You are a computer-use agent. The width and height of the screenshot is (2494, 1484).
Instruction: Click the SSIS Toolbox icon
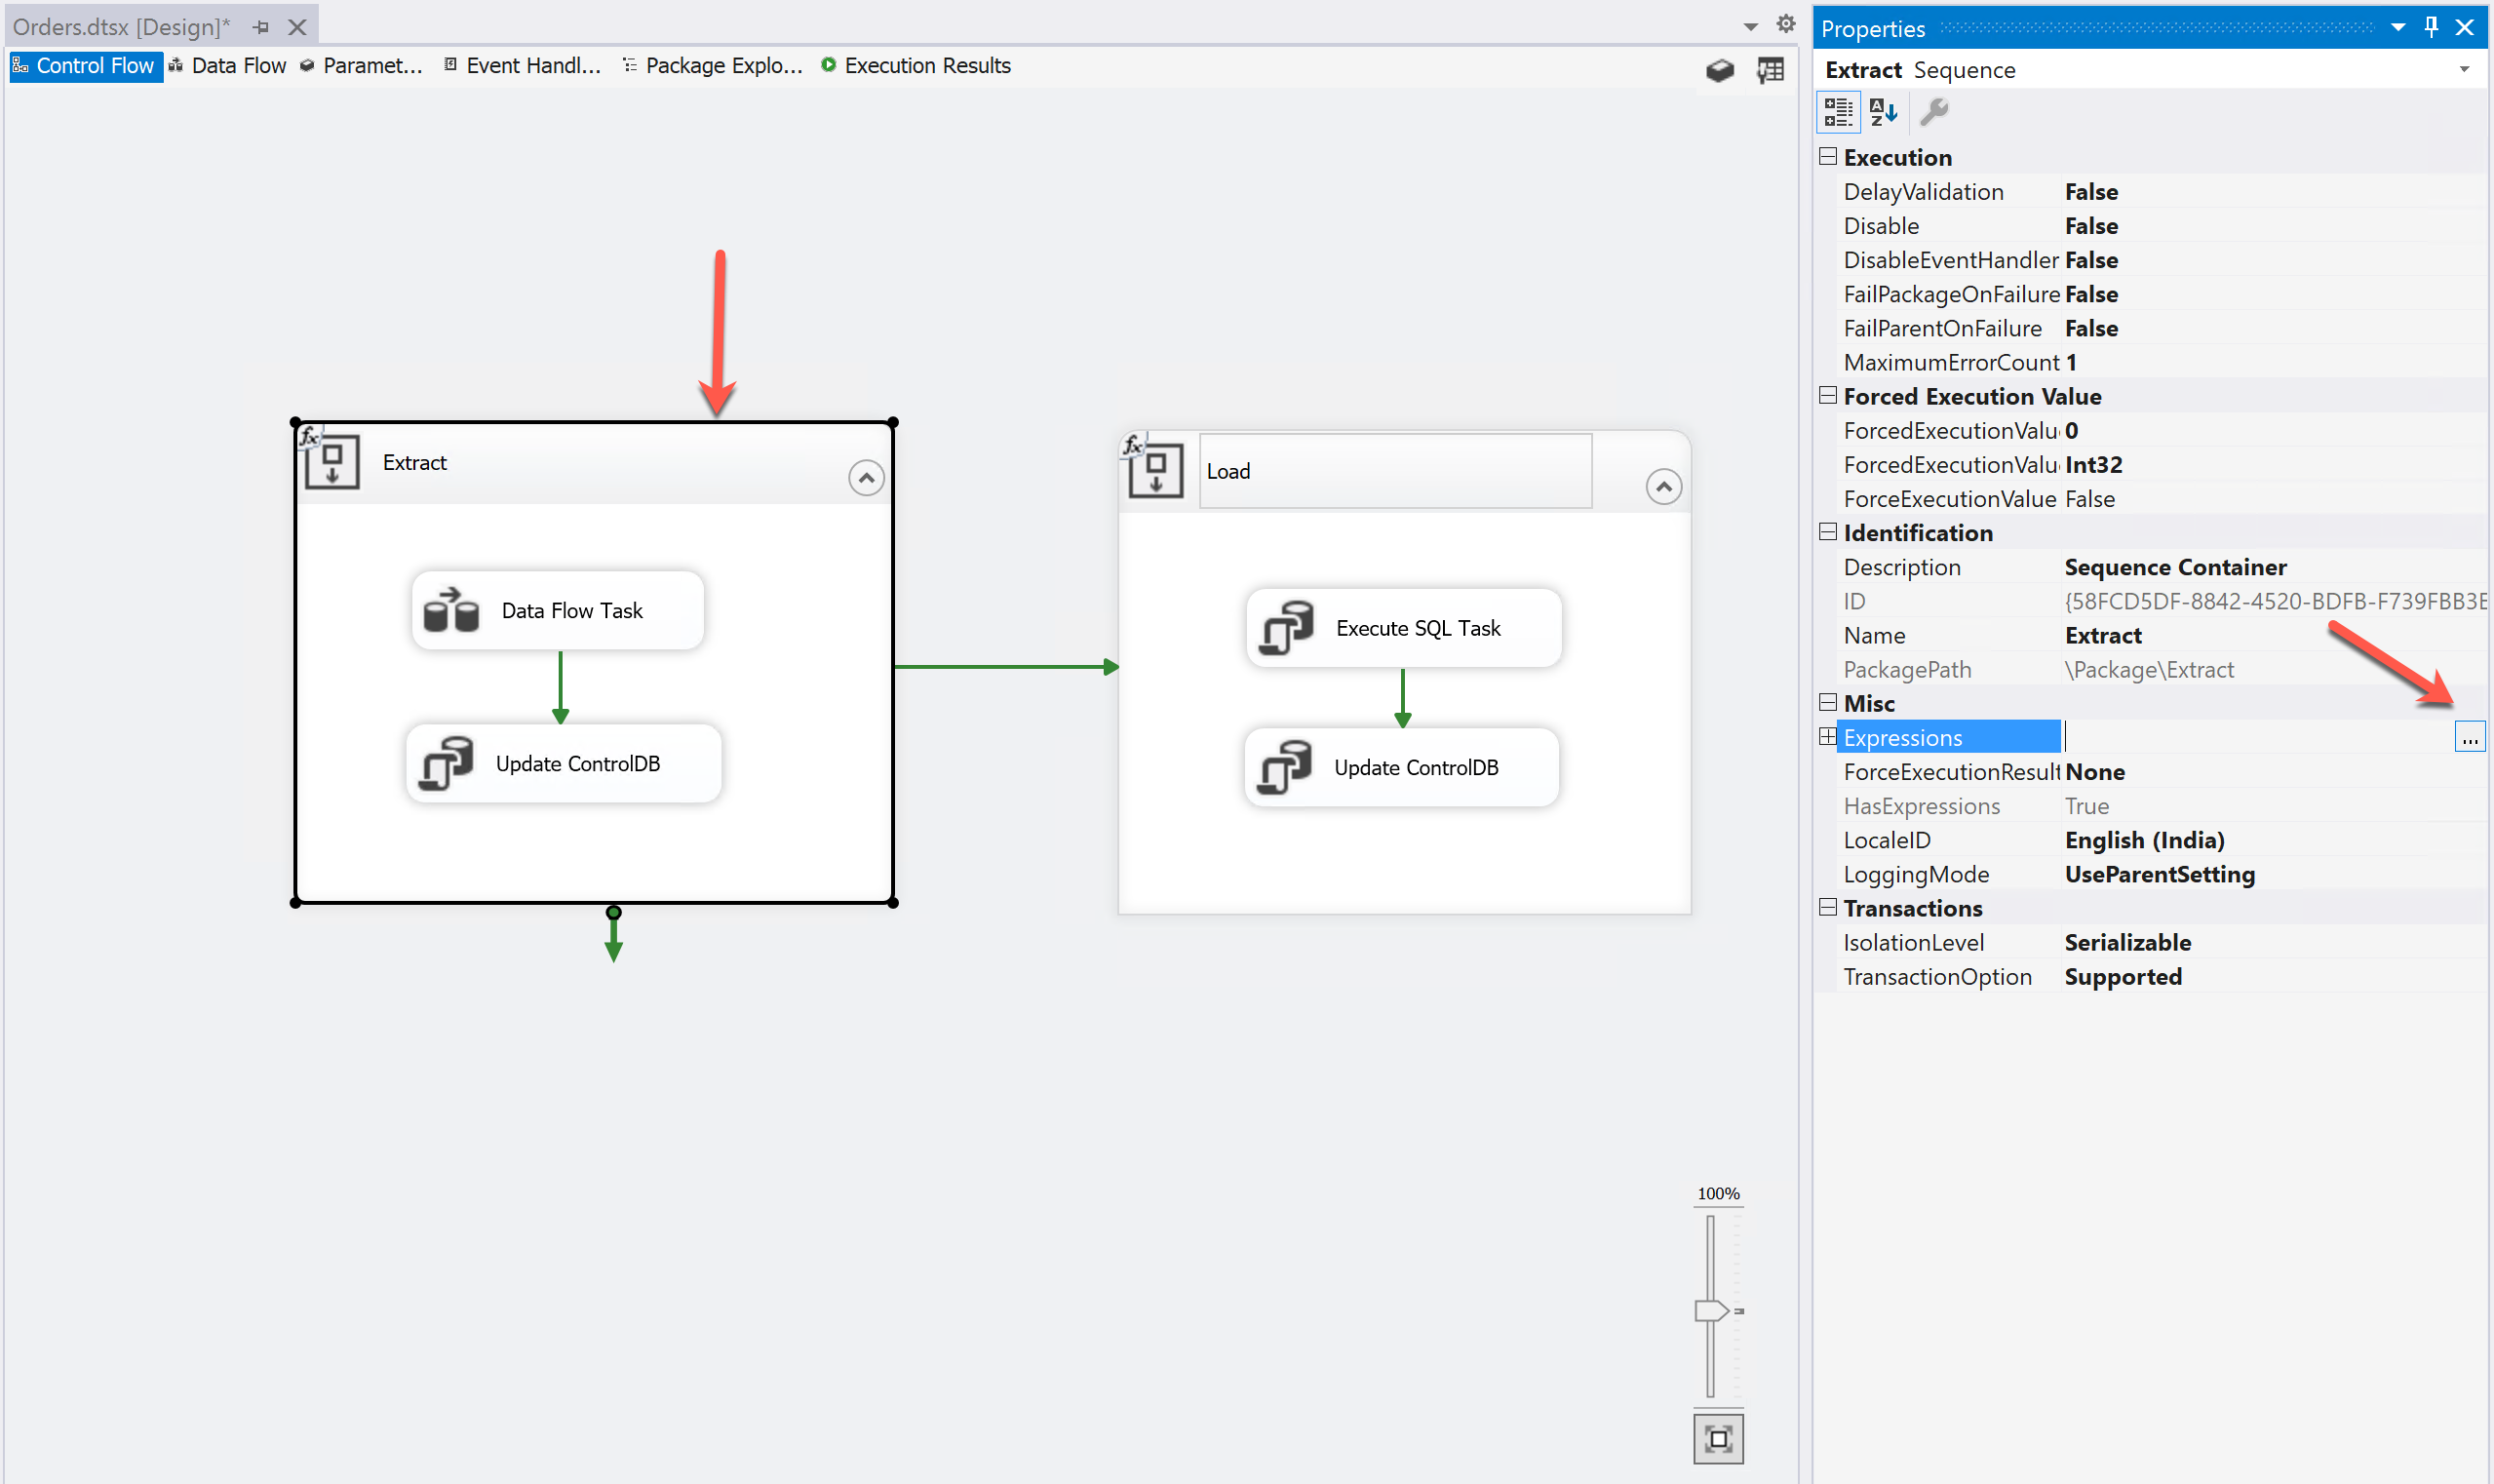[x=1719, y=70]
